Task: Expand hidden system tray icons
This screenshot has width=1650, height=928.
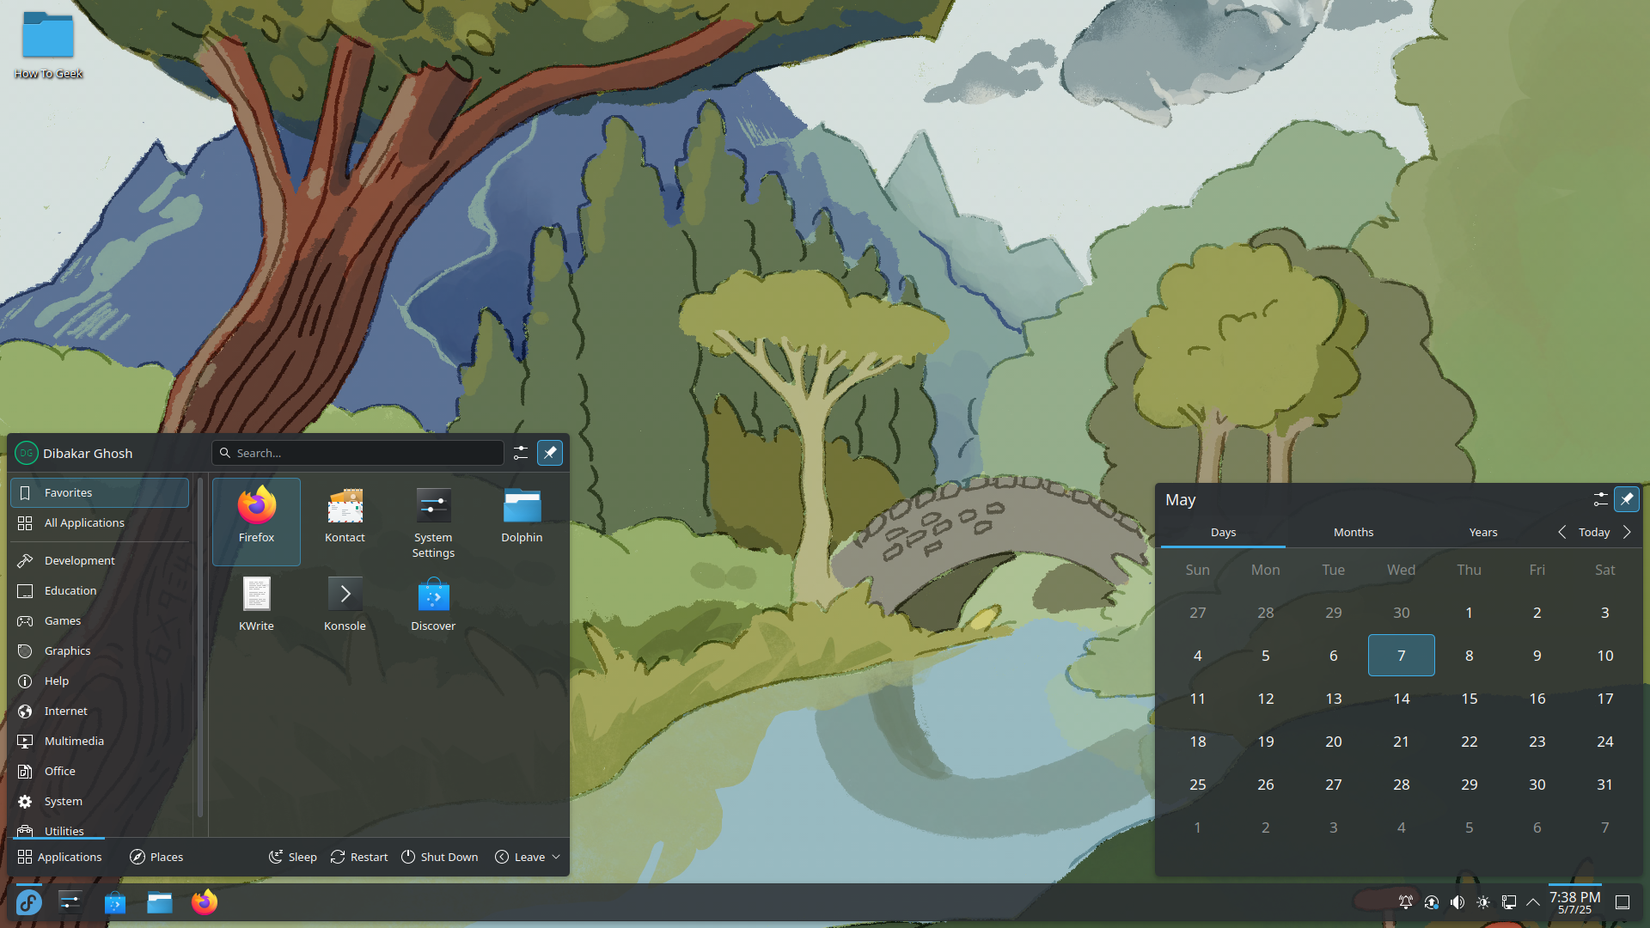Action: pos(1533,901)
